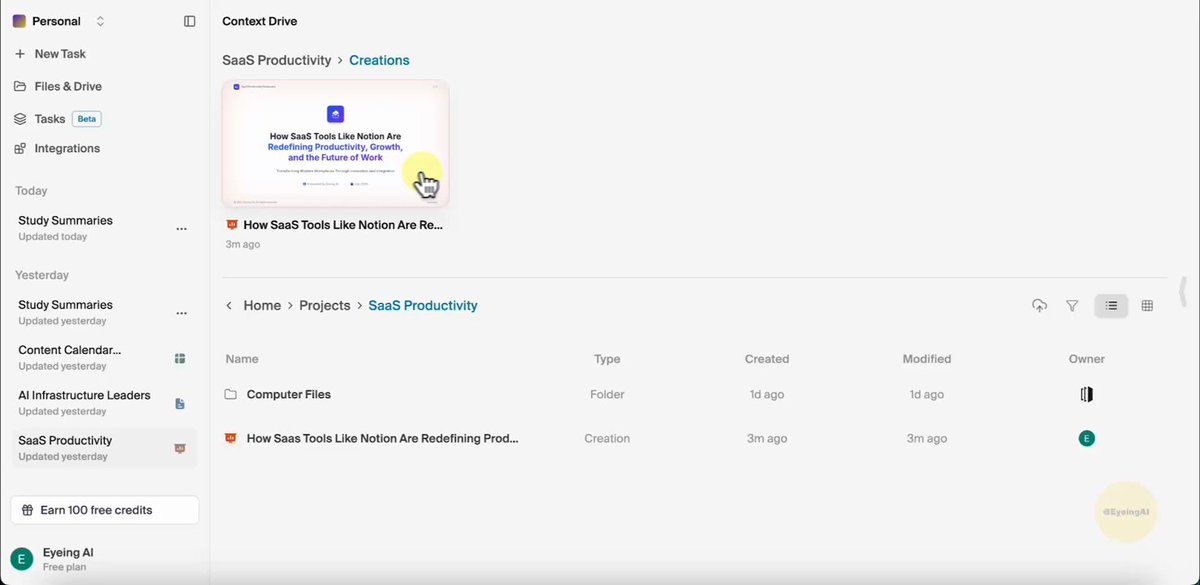Click the Tasks layers icon

[x=20, y=119]
